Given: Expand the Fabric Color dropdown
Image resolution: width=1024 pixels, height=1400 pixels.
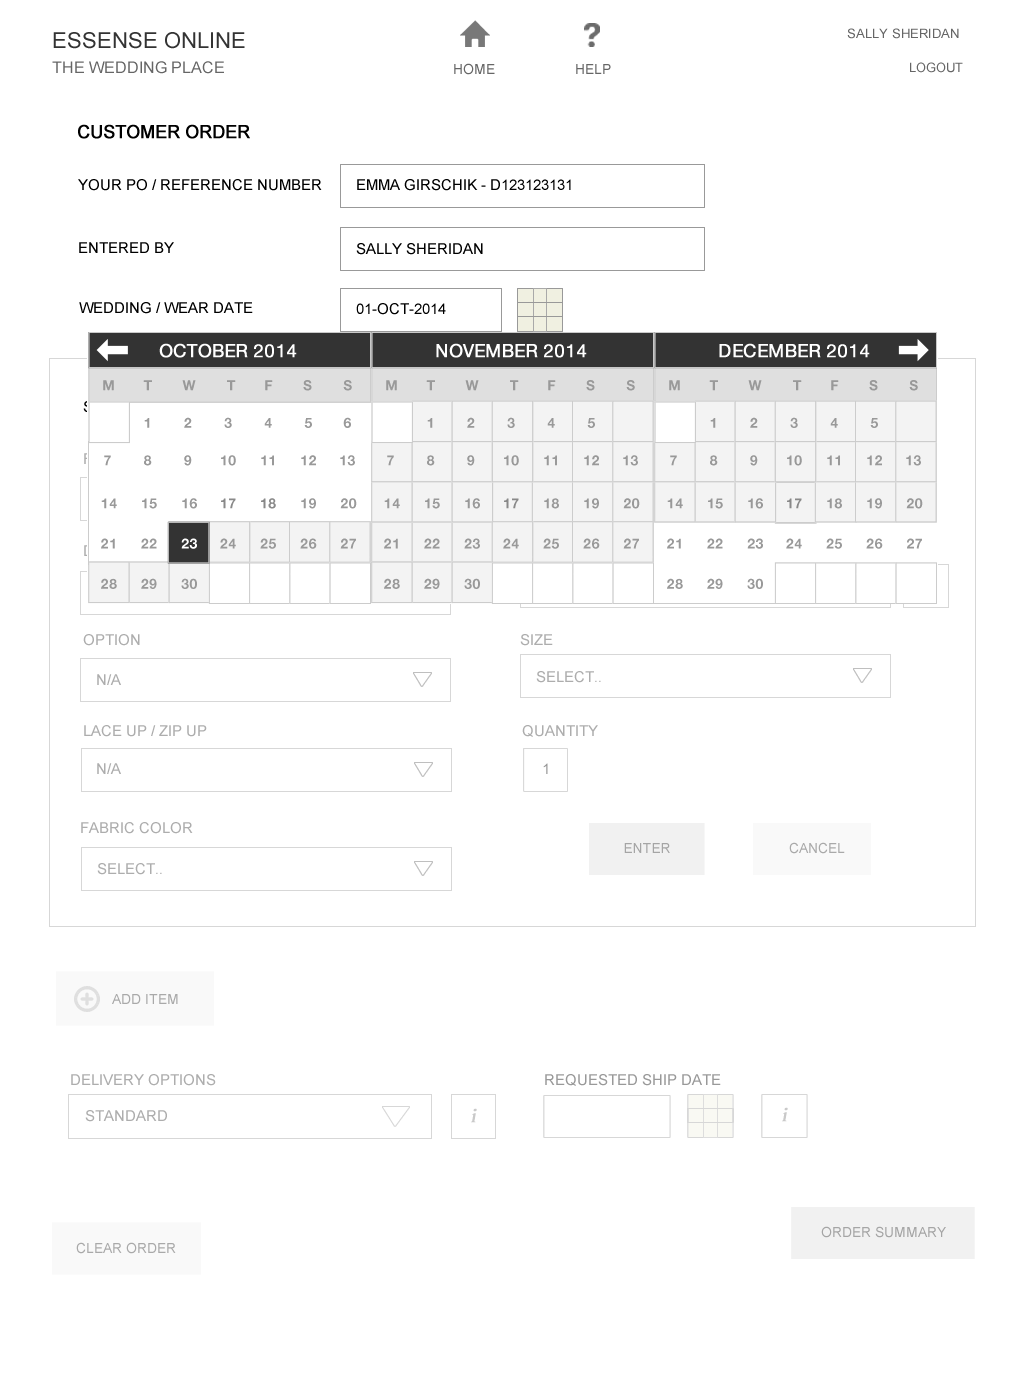Looking at the screenshot, I should pyautogui.click(x=423, y=869).
